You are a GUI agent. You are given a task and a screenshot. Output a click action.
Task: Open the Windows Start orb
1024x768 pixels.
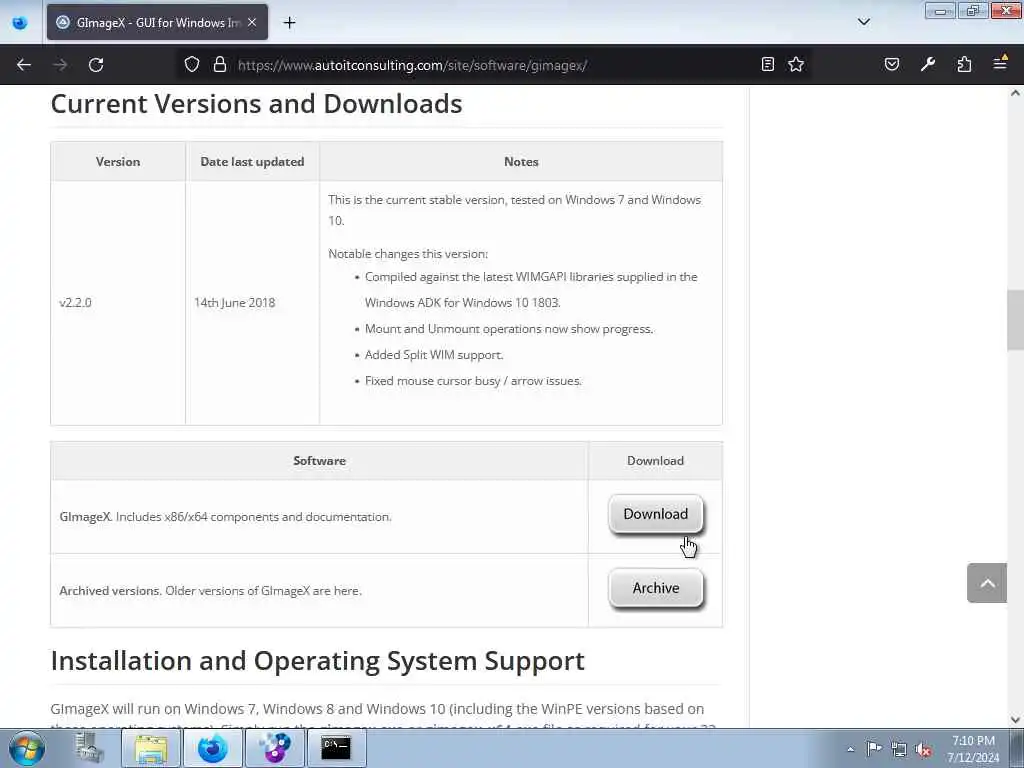point(27,748)
